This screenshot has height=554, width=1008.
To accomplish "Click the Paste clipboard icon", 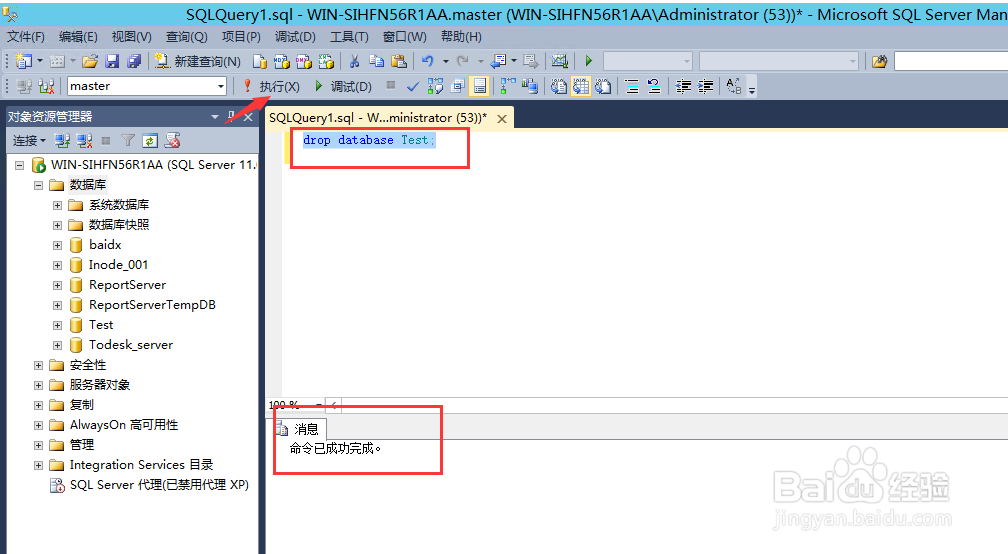I will coord(399,61).
